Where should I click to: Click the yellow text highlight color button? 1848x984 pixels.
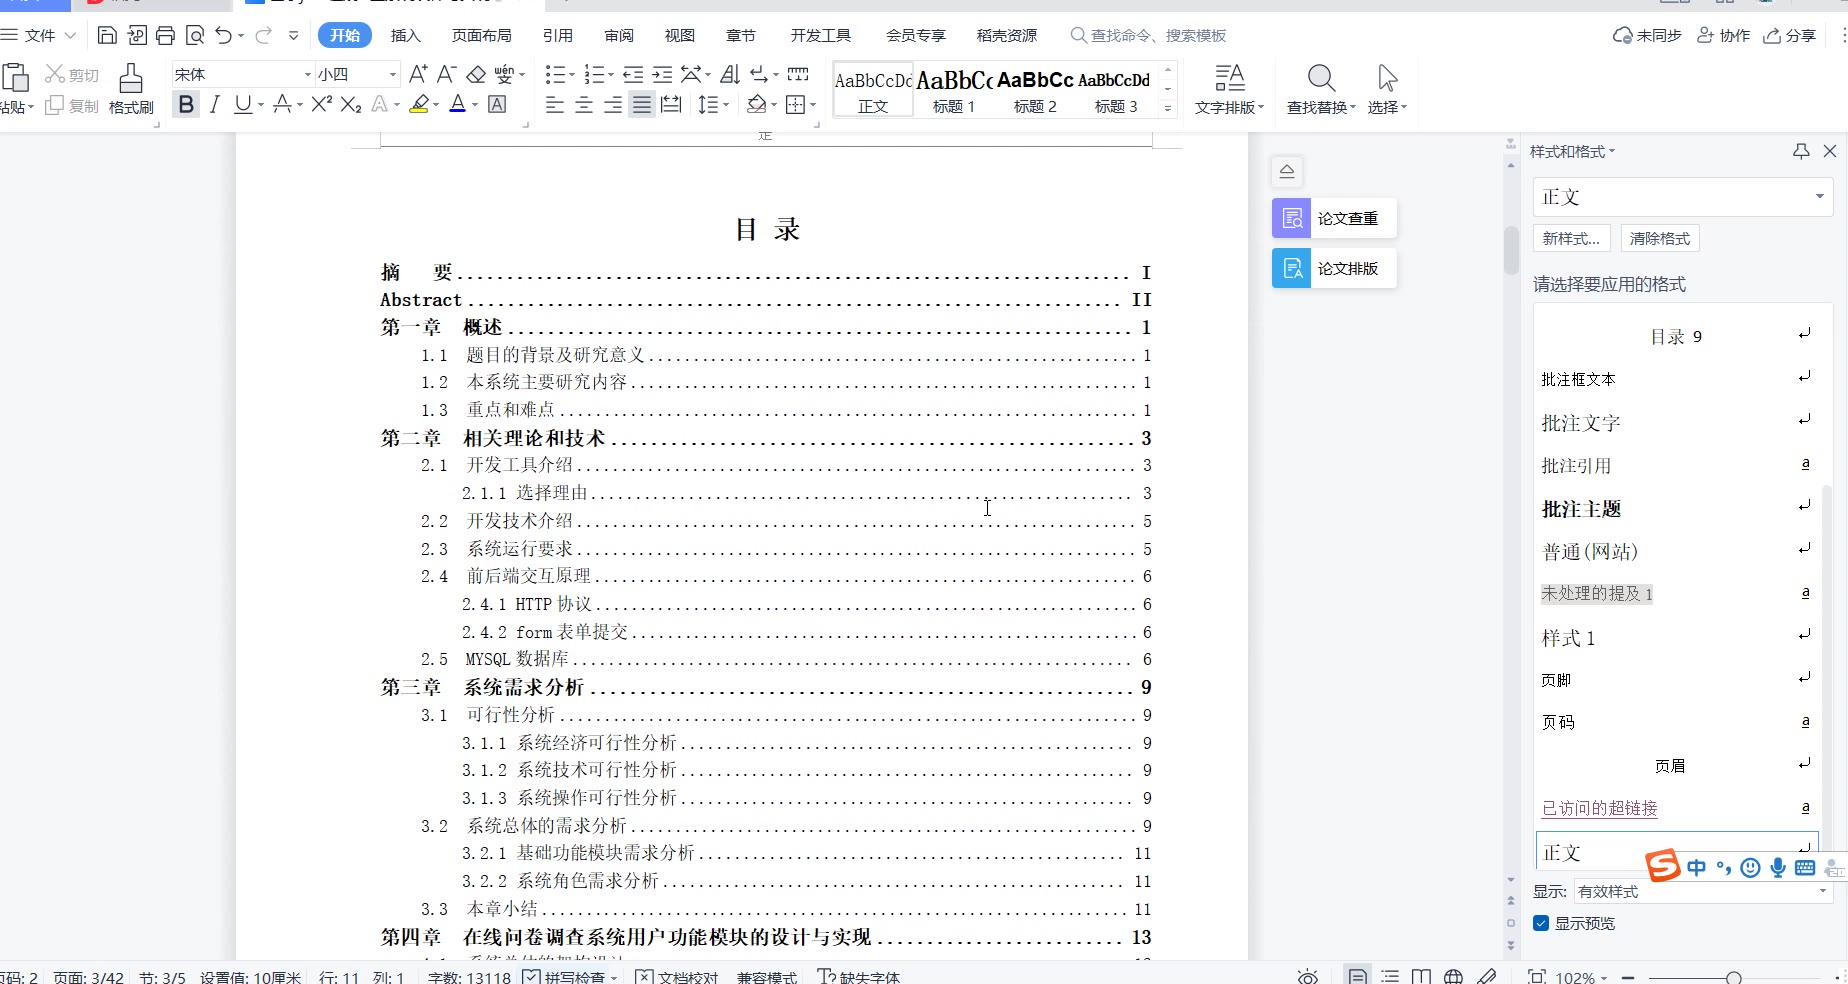pyautogui.click(x=419, y=104)
